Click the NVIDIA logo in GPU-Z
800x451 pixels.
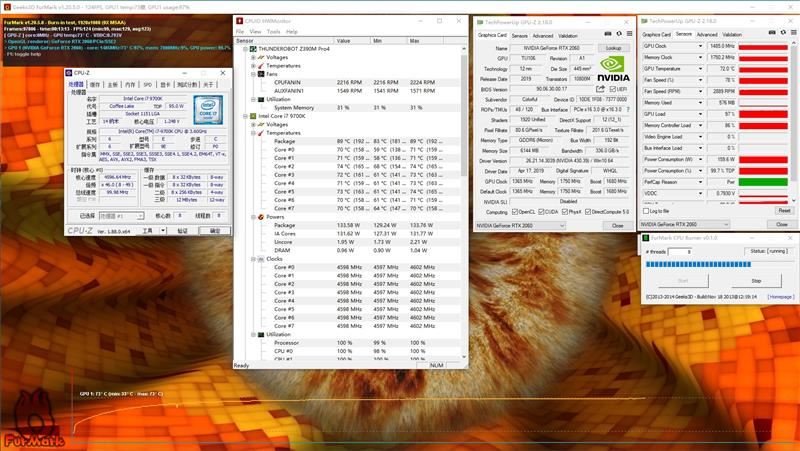coord(613,69)
